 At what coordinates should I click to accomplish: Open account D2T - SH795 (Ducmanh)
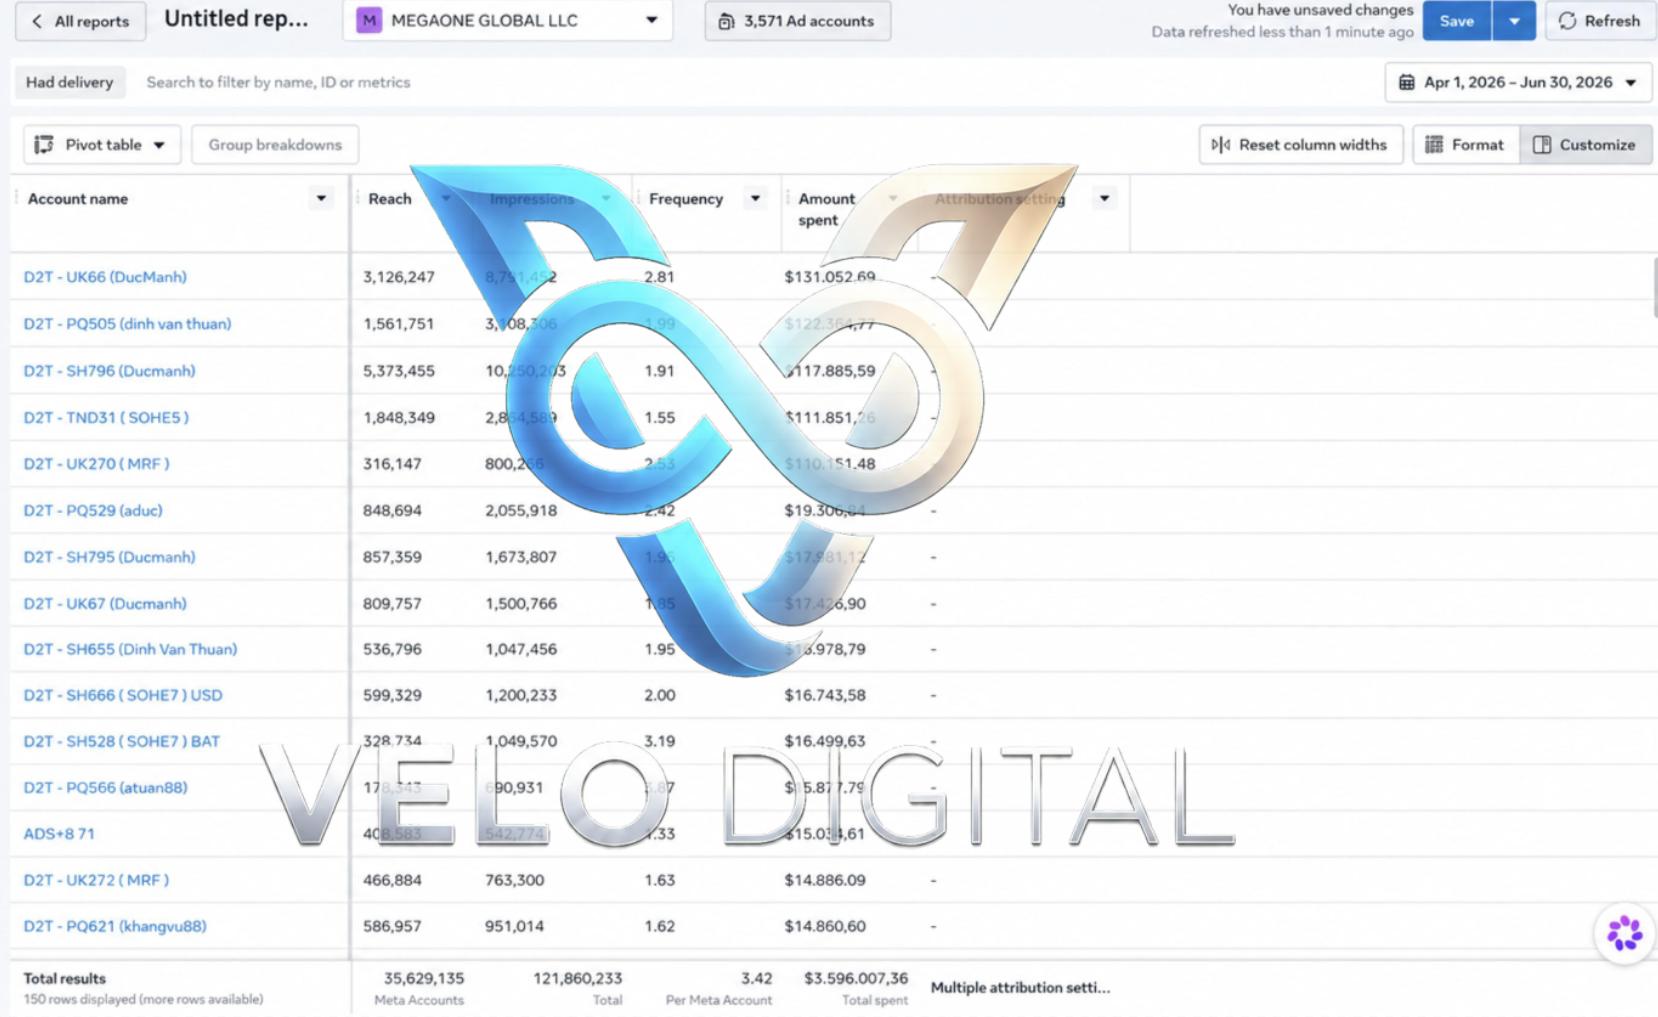(x=109, y=557)
